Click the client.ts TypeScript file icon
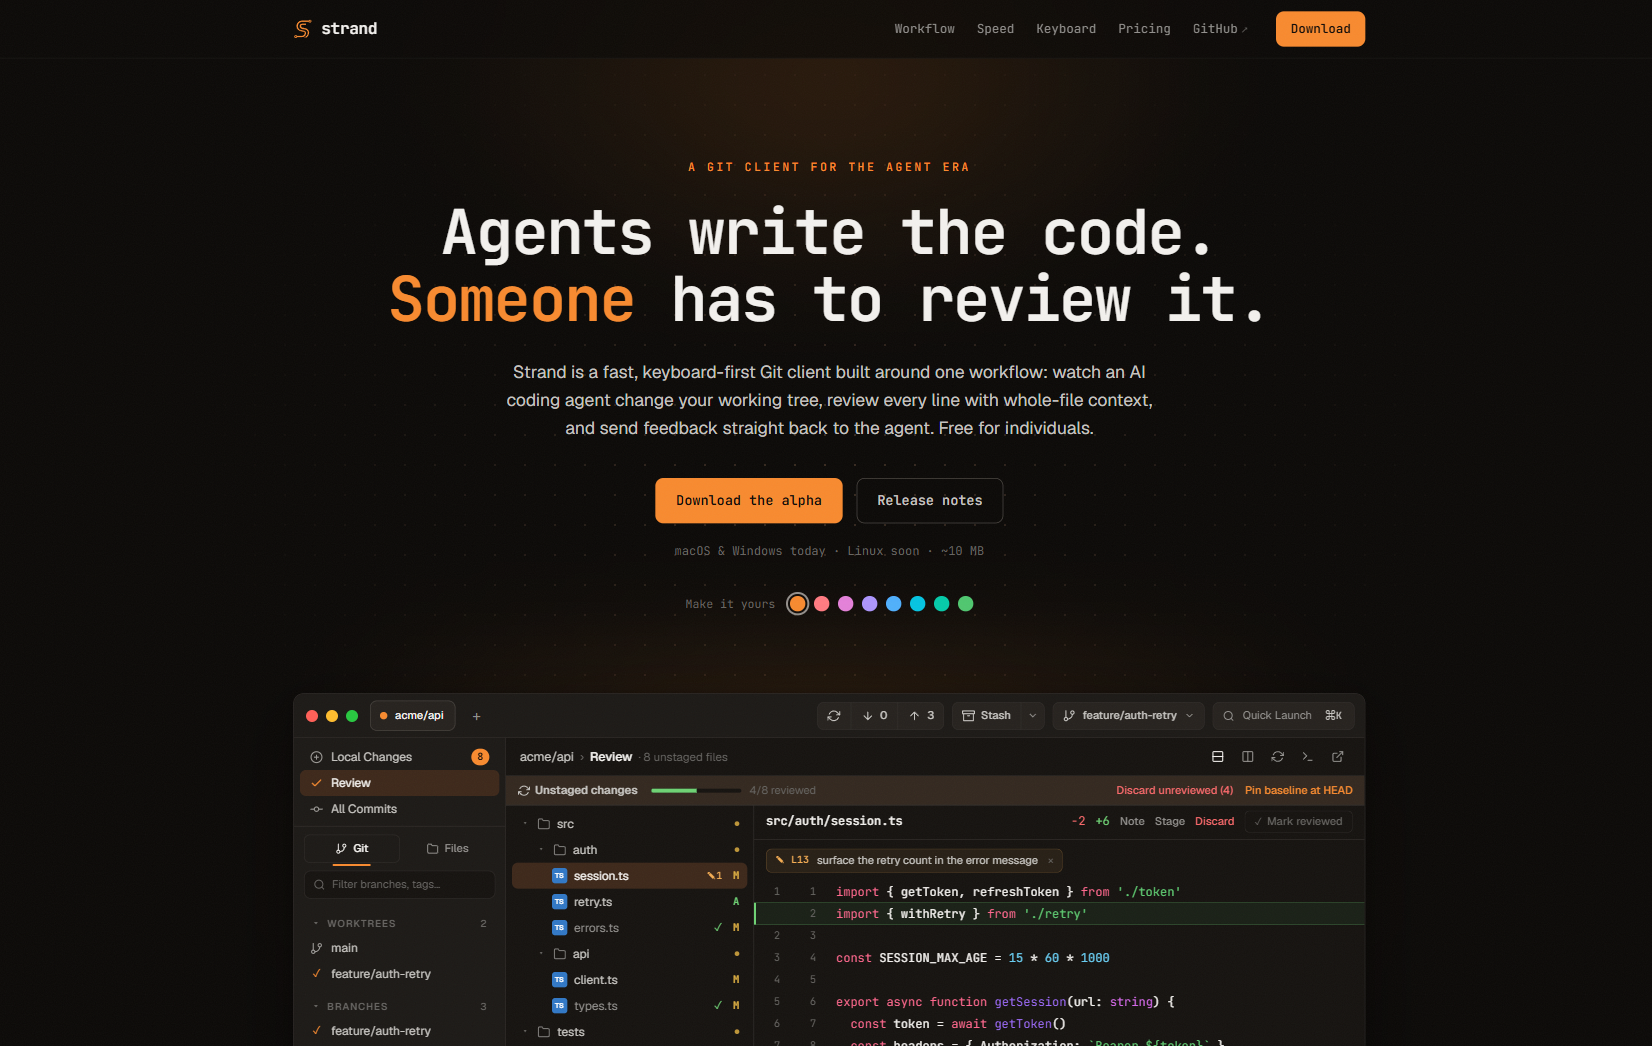This screenshot has width=1652, height=1046. tap(559, 980)
